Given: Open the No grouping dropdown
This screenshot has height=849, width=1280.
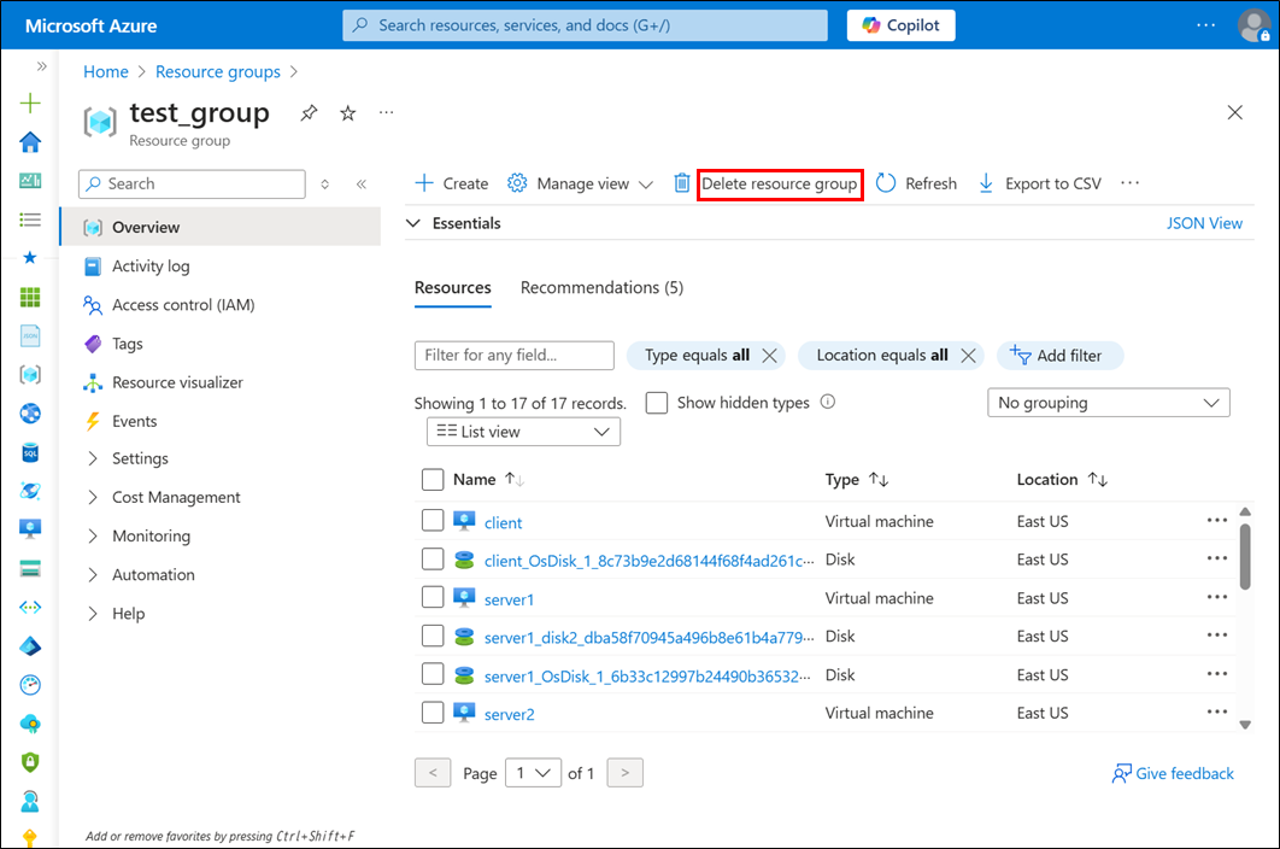Looking at the screenshot, I should coord(1108,402).
